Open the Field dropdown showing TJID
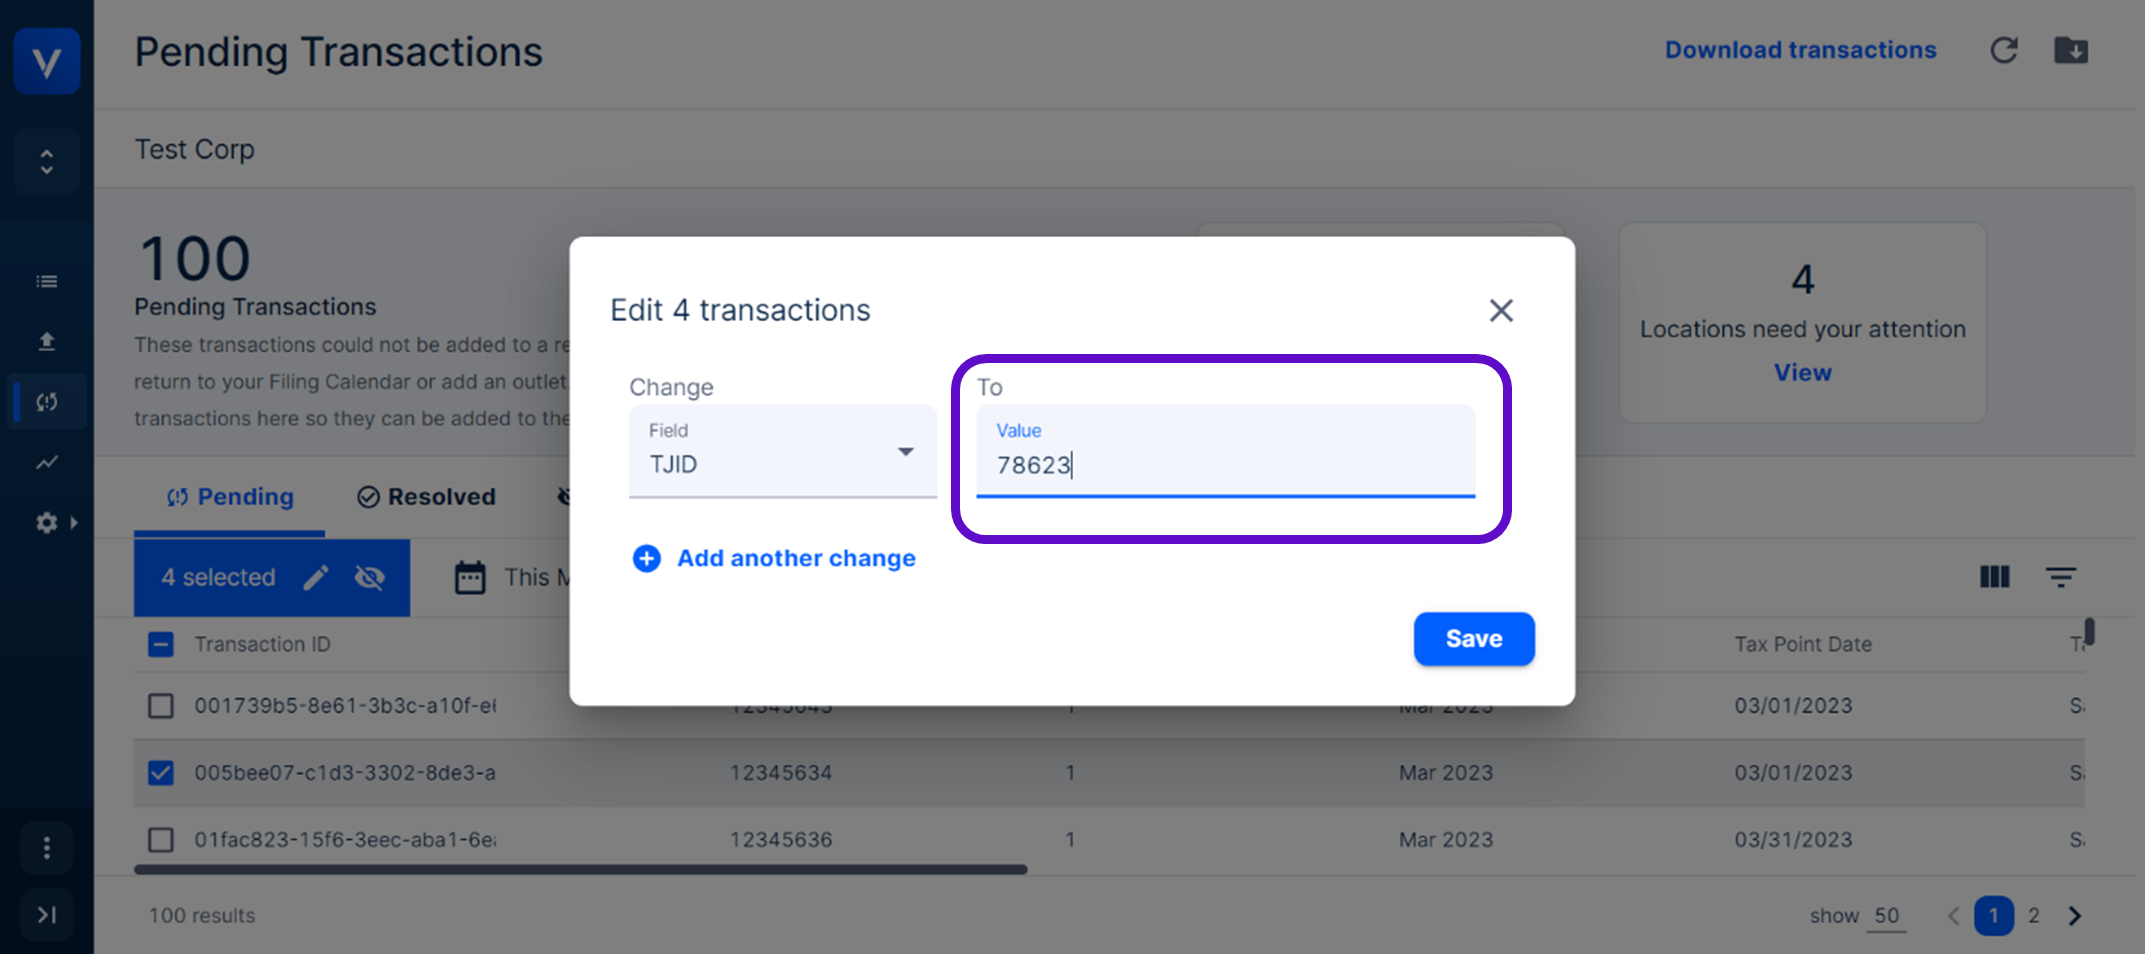 [x=782, y=452]
